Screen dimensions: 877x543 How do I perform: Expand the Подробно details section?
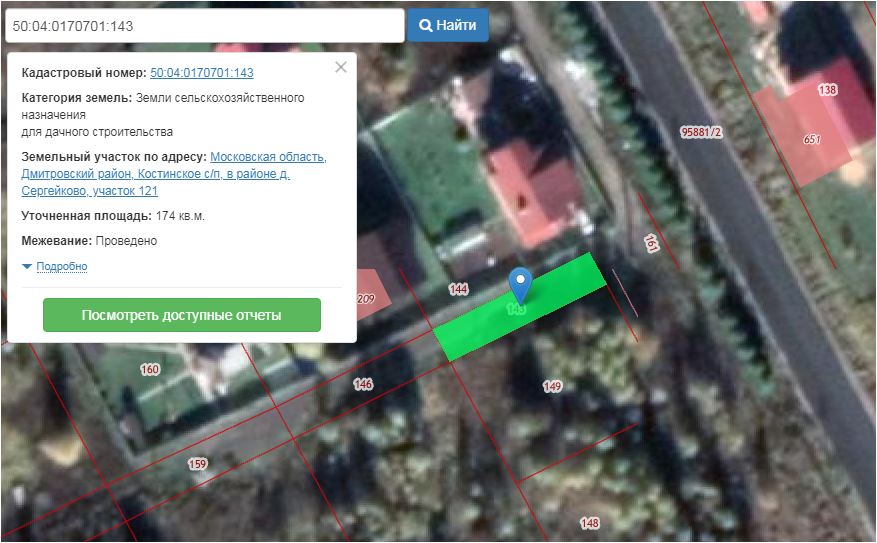61,267
